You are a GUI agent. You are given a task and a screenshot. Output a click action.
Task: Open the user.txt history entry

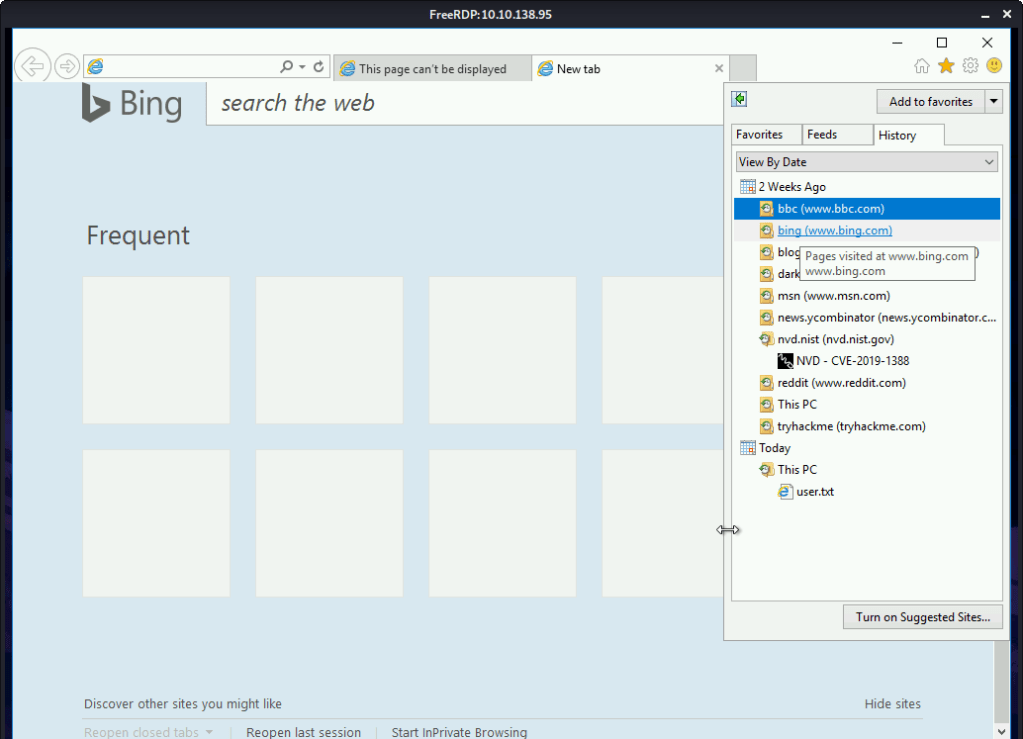click(x=815, y=492)
